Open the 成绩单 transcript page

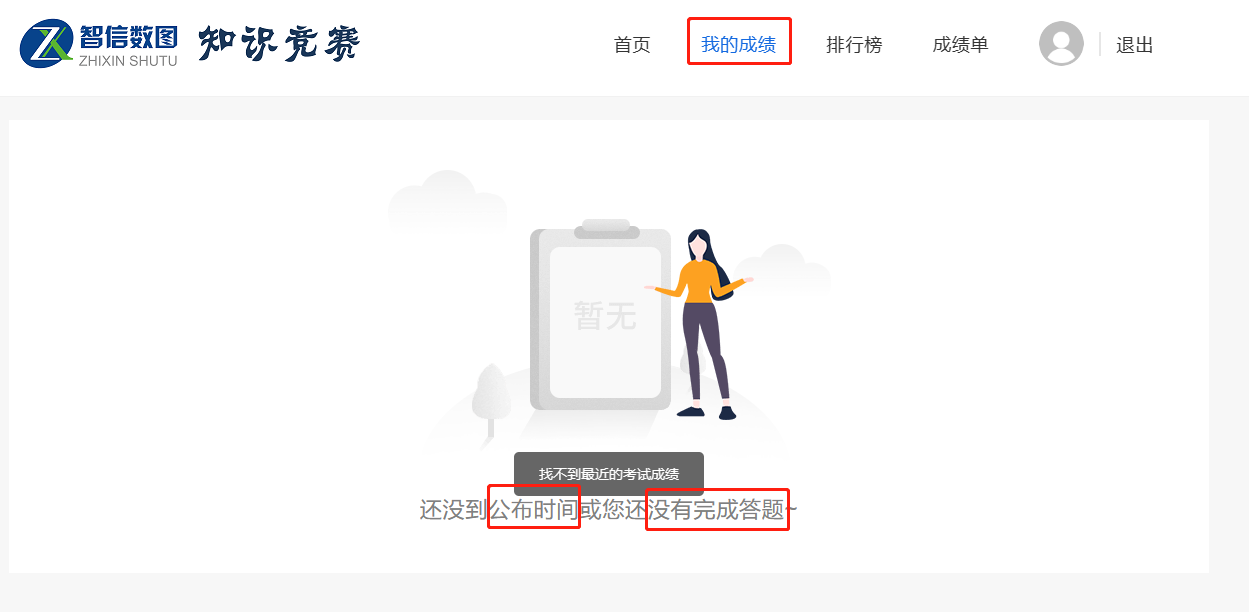coord(960,45)
